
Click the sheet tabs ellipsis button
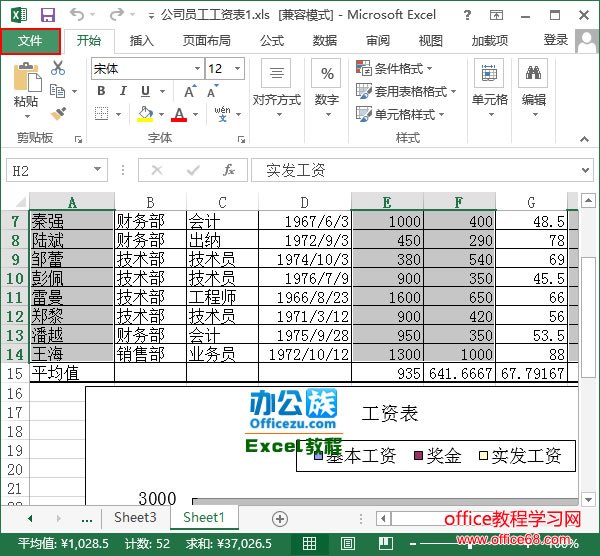(87, 519)
